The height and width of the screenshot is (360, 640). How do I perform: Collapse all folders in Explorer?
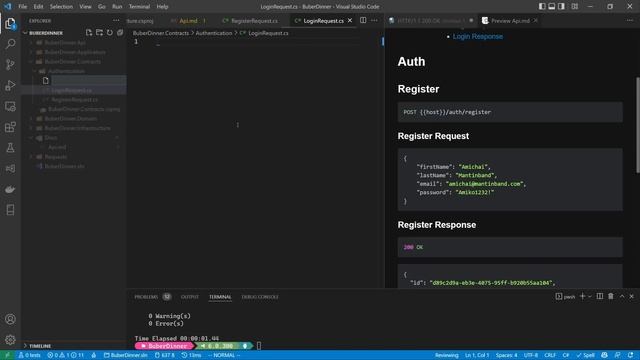coord(120,33)
